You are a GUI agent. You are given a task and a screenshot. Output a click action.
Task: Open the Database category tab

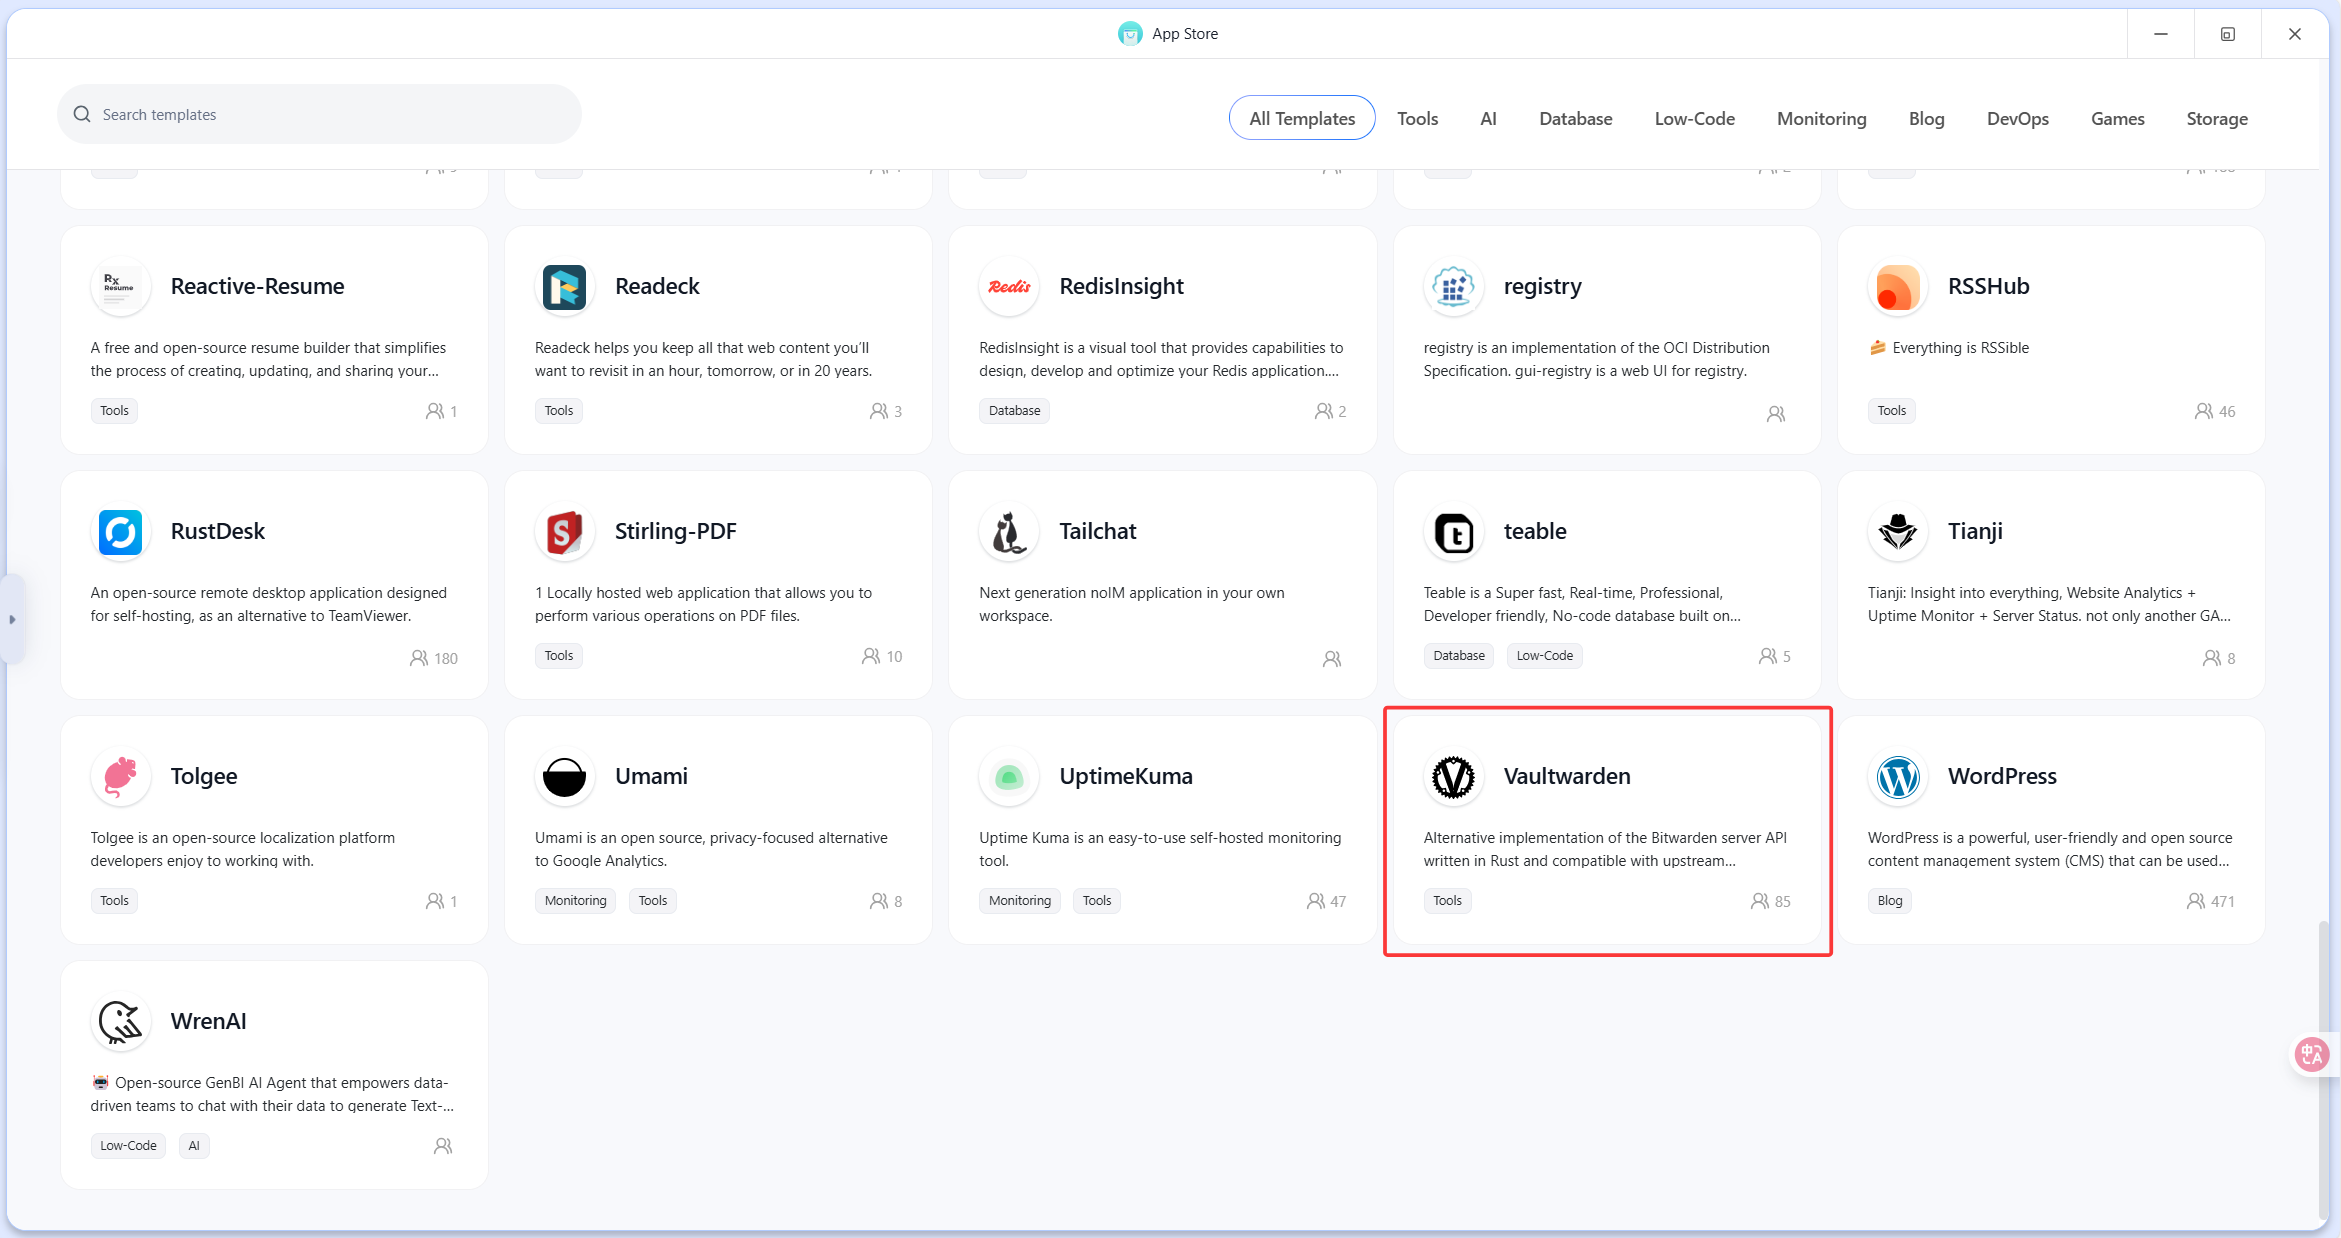tap(1575, 118)
